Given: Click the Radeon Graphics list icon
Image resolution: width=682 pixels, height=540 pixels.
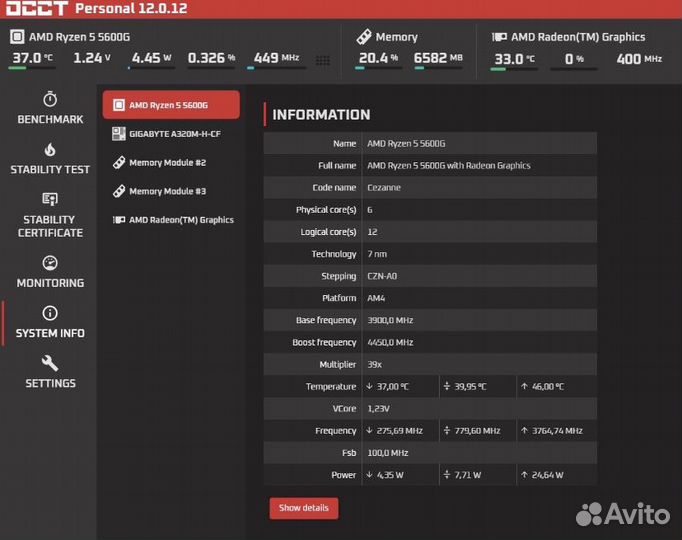Looking at the screenshot, I should (x=119, y=220).
